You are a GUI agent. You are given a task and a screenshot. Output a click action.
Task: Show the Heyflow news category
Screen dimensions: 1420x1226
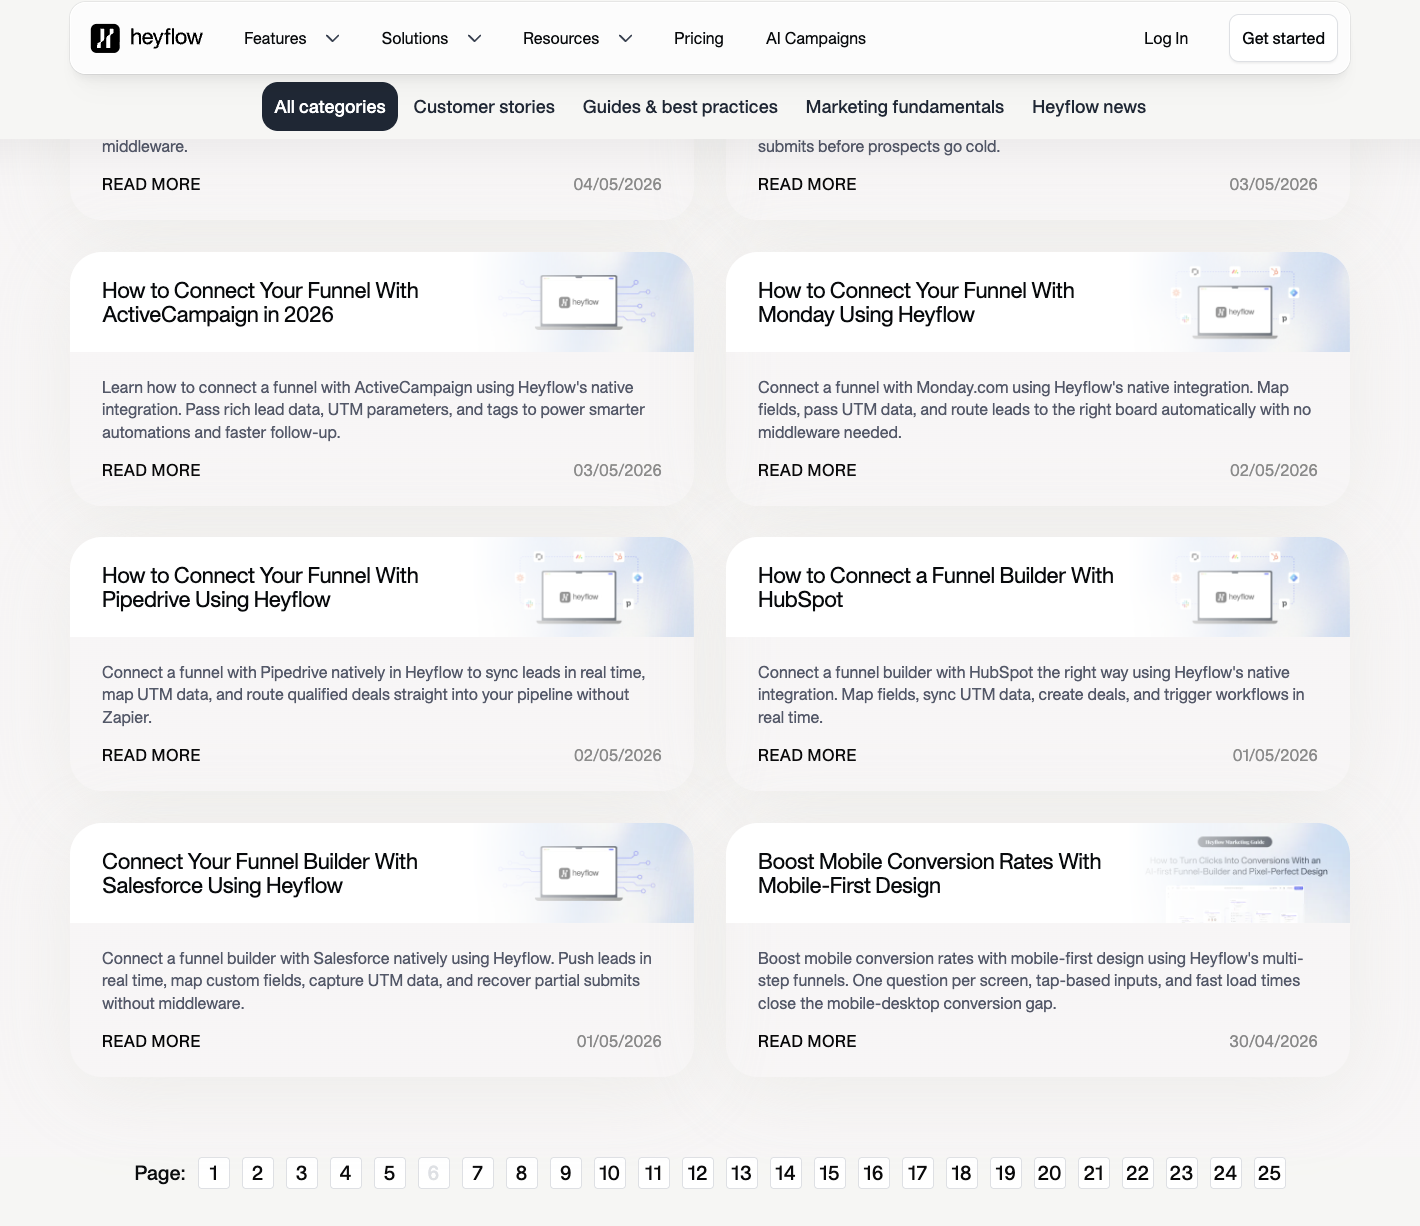[x=1089, y=107]
